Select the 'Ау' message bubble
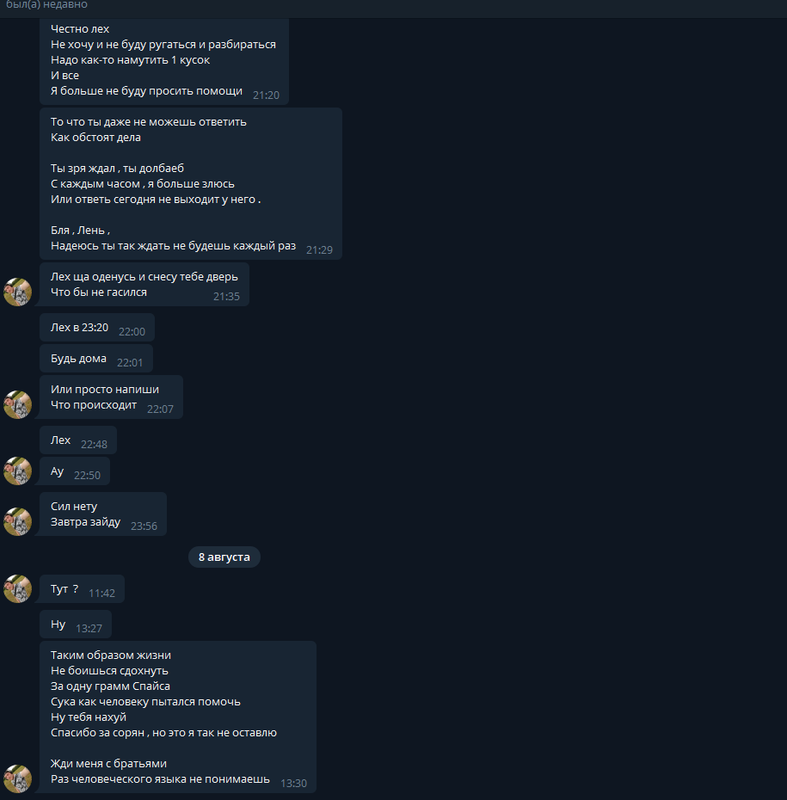Screen dimensions: 787x800 [74, 471]
